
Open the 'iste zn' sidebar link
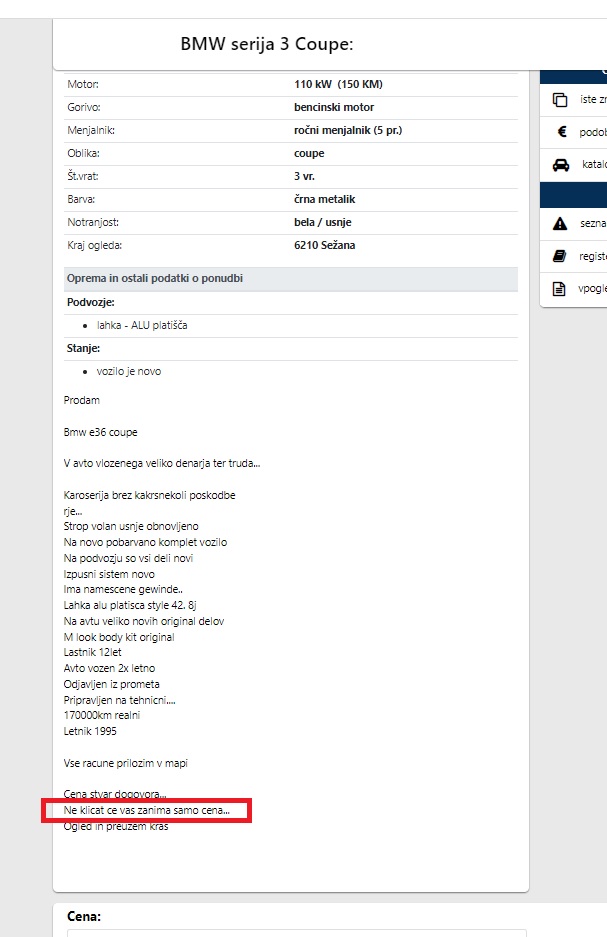(593, 99)
